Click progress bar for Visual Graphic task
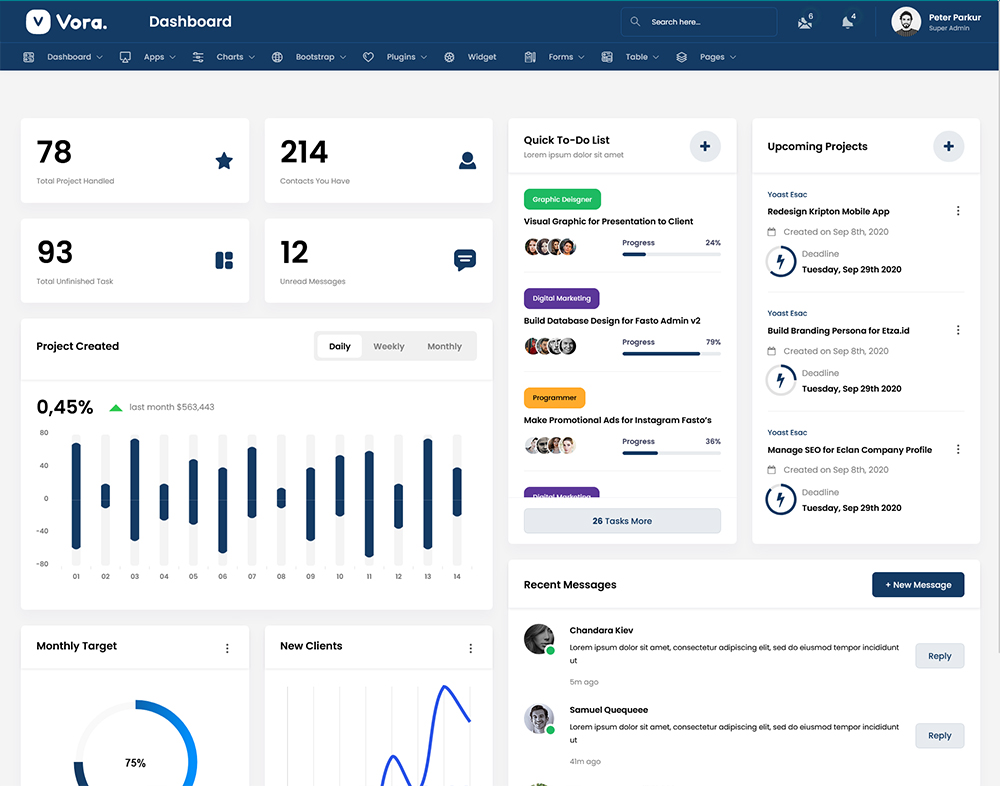This screenshot has width=1000, height=786. (x=671, y=254)
